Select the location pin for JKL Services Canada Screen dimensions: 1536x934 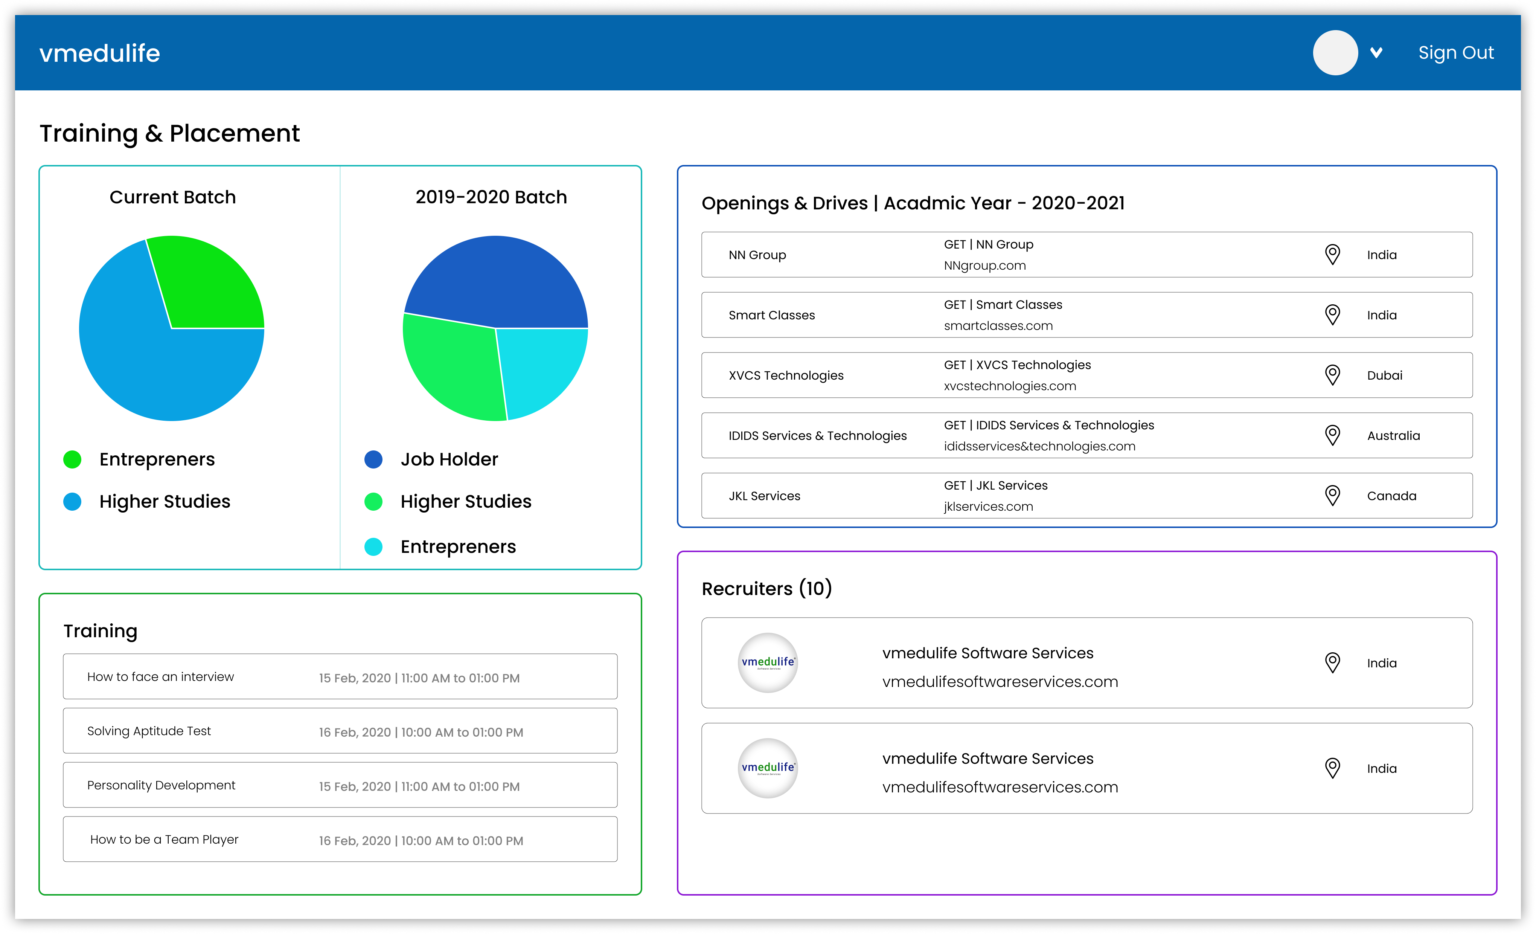[1332, 495]
